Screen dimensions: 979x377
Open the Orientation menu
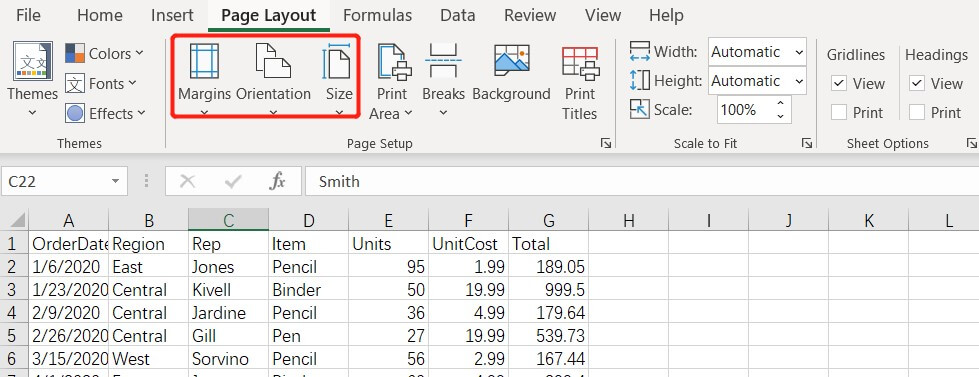click(x=273, y=79)
